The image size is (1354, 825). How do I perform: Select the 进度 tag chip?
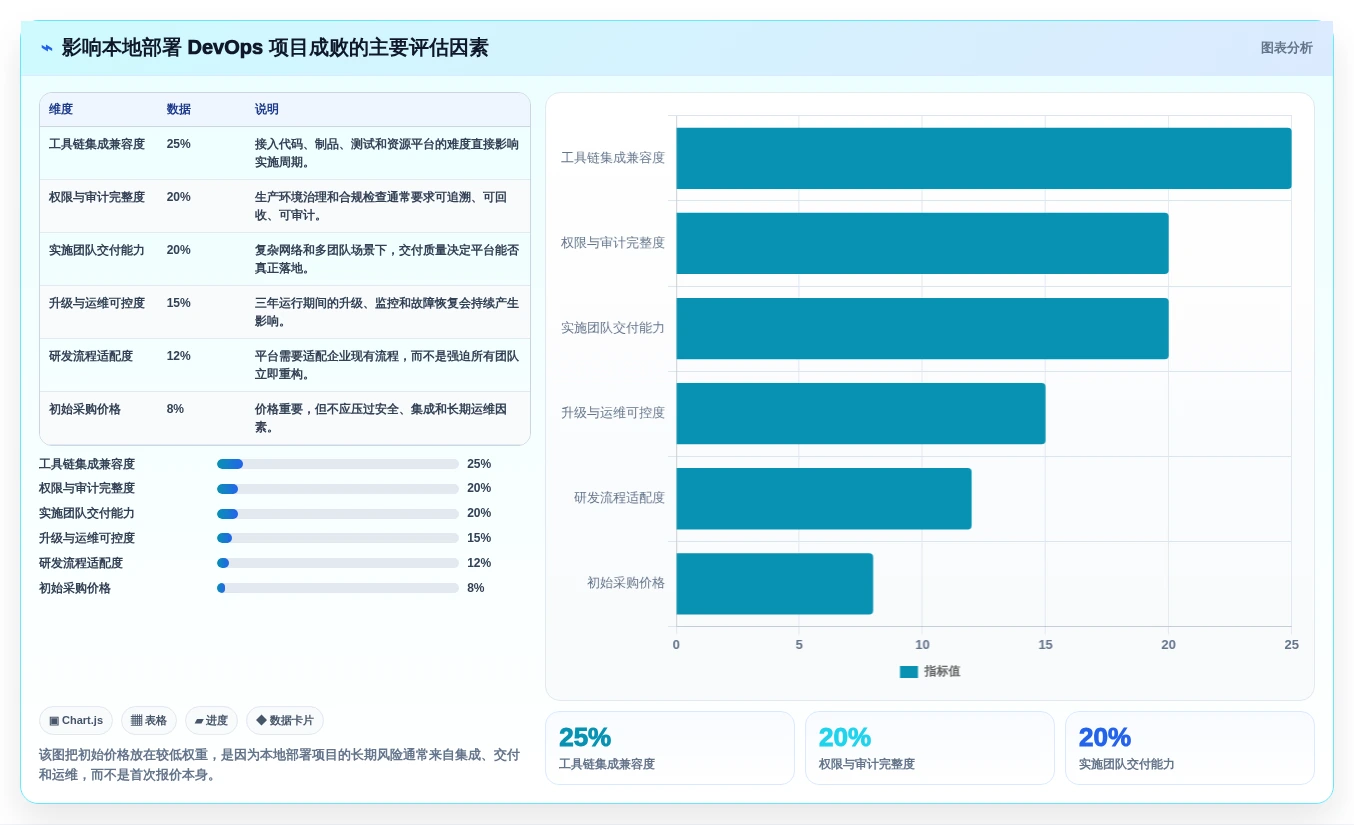[211, 720]
